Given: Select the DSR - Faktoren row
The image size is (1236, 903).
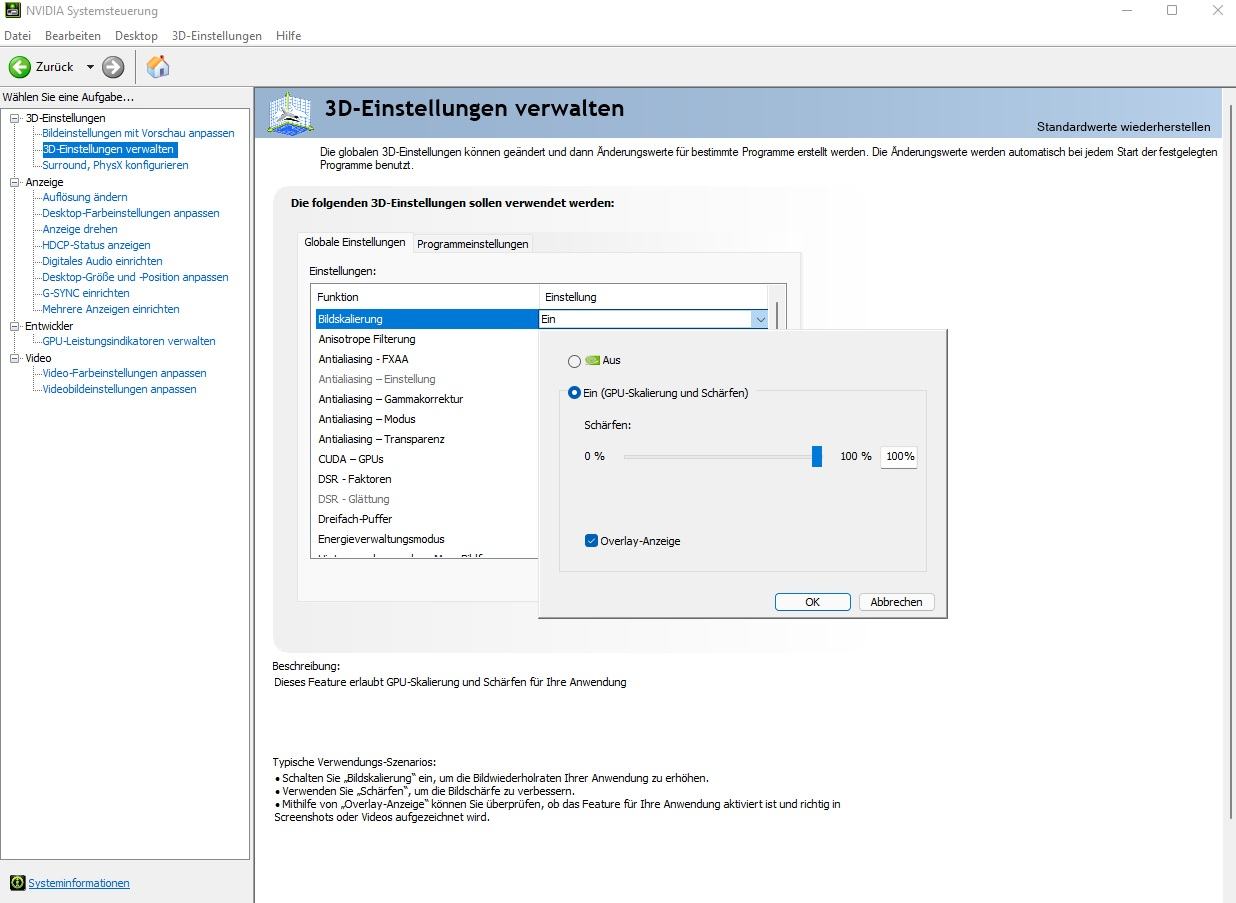Looking at the screenshot, I should pos(427,479).
